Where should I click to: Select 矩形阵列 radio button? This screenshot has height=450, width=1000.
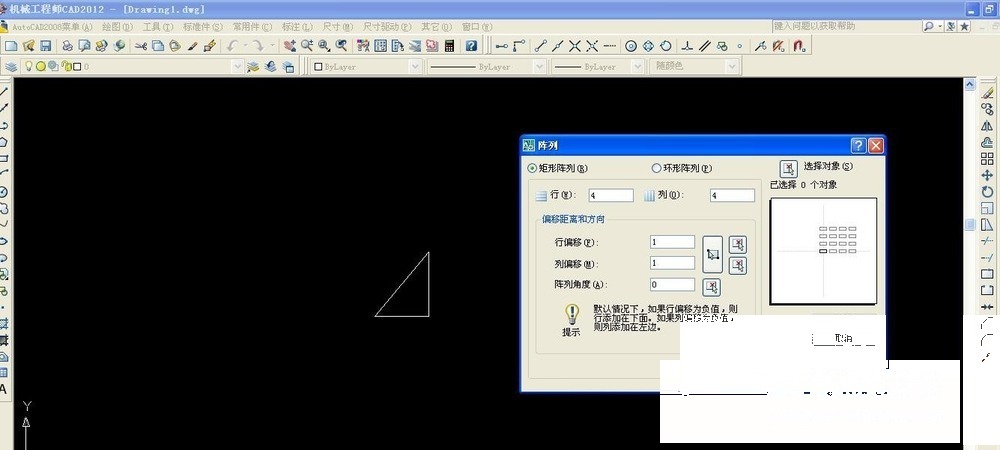tap(532, 169)
